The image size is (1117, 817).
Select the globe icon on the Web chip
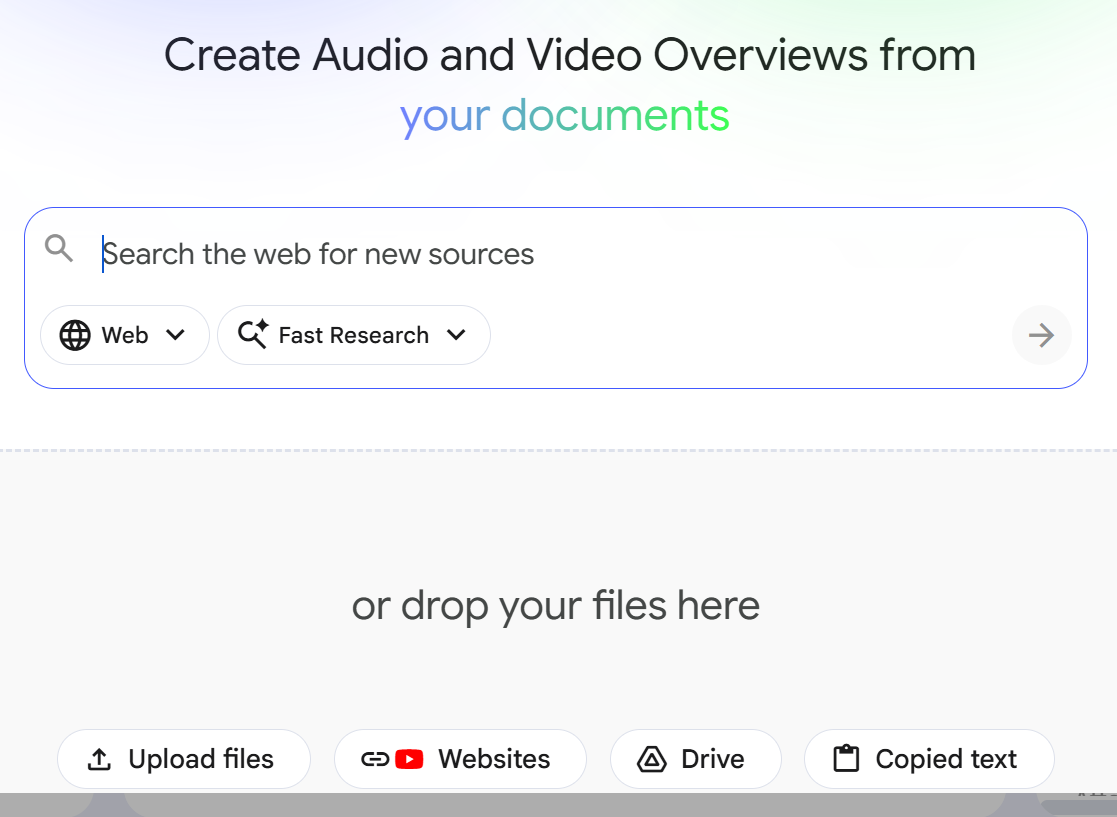click(76, 335)
